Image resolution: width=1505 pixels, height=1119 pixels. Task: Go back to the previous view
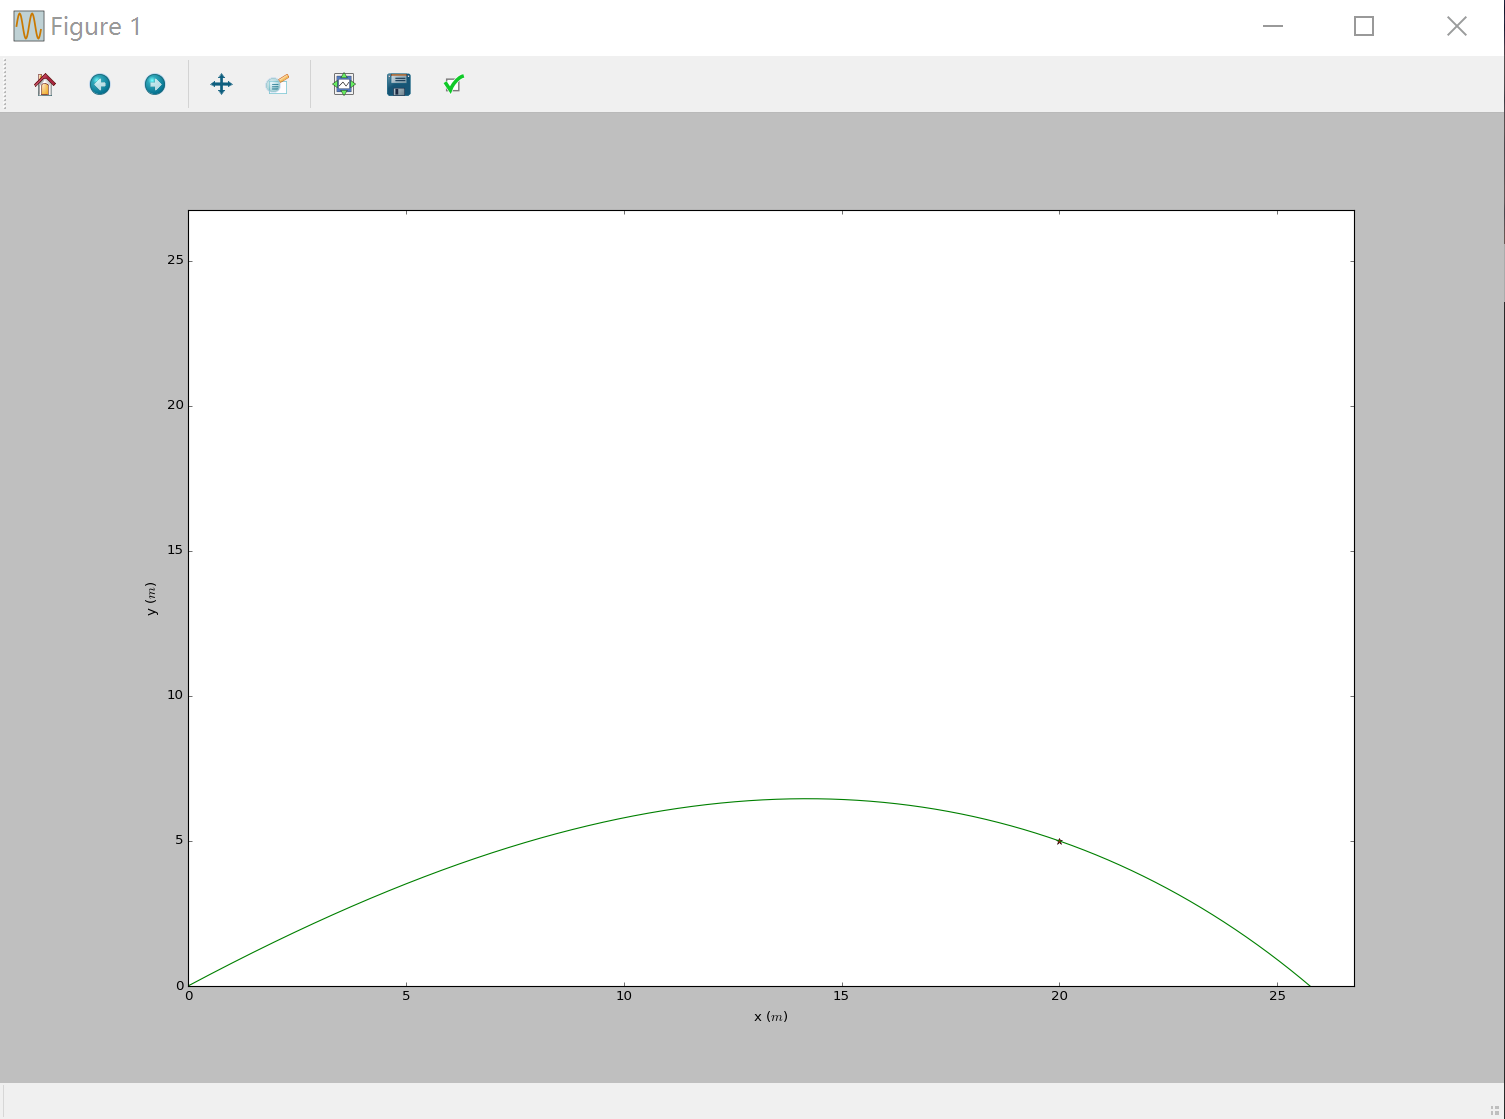(100, 84)
